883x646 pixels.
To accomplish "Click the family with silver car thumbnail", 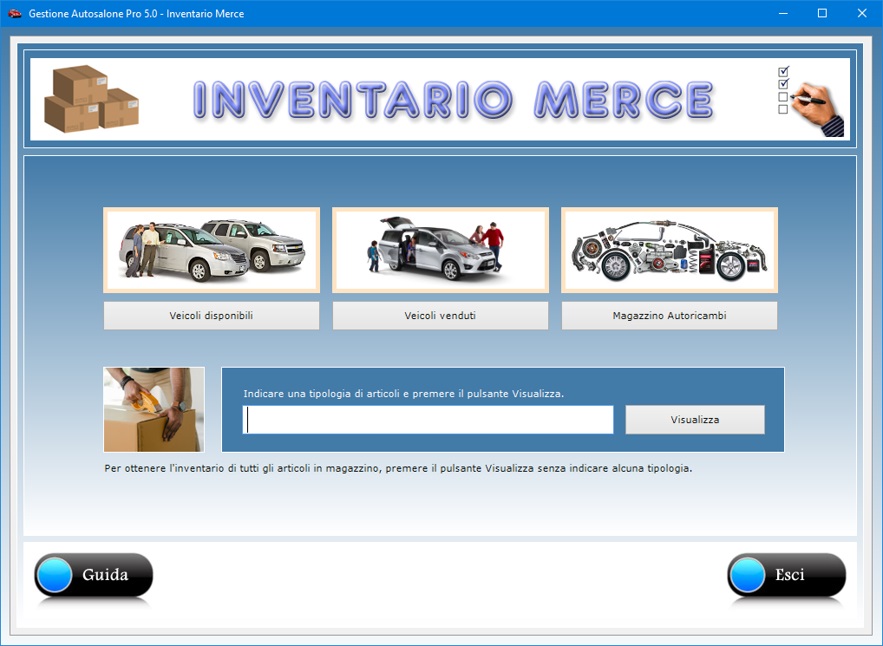I will [440, 250].
